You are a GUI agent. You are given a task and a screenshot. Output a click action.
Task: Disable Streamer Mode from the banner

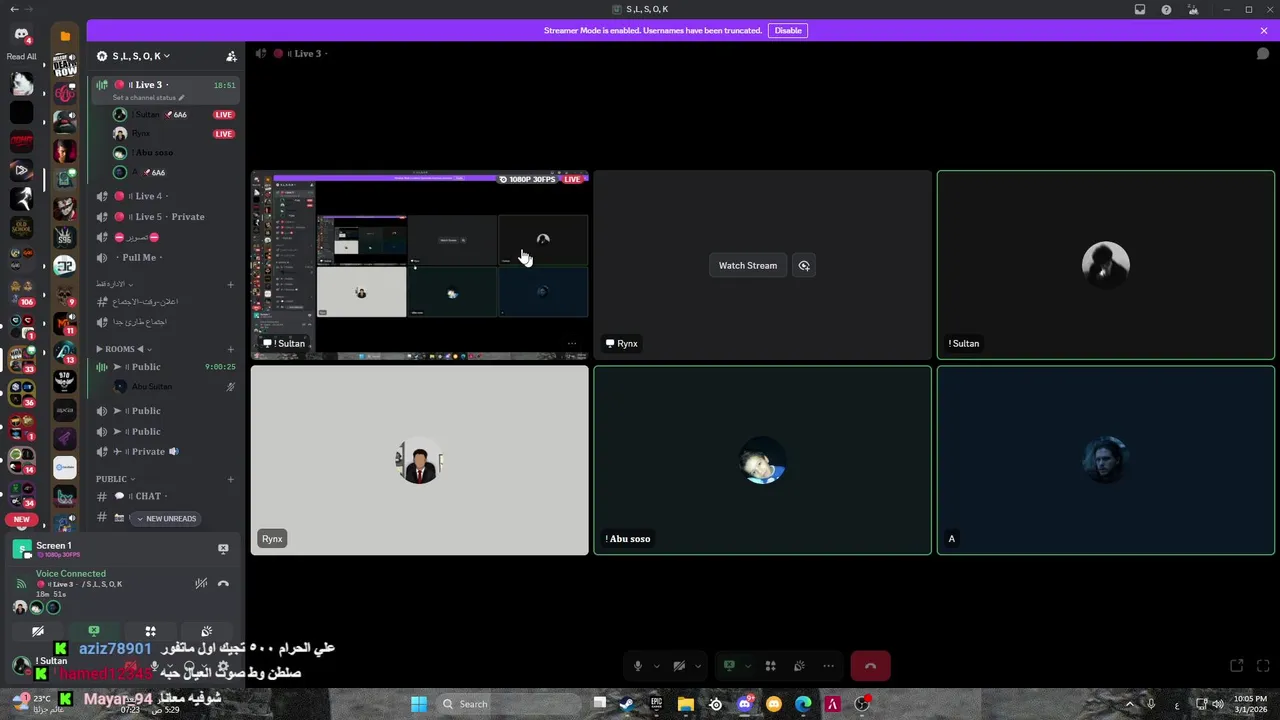788,30
